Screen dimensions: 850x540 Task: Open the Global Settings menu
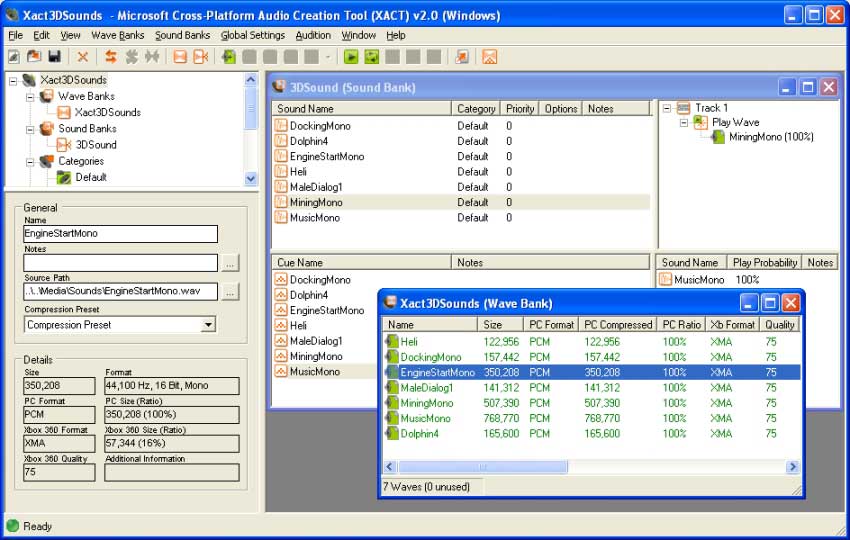pyautogui.click(x=253, y=35)
